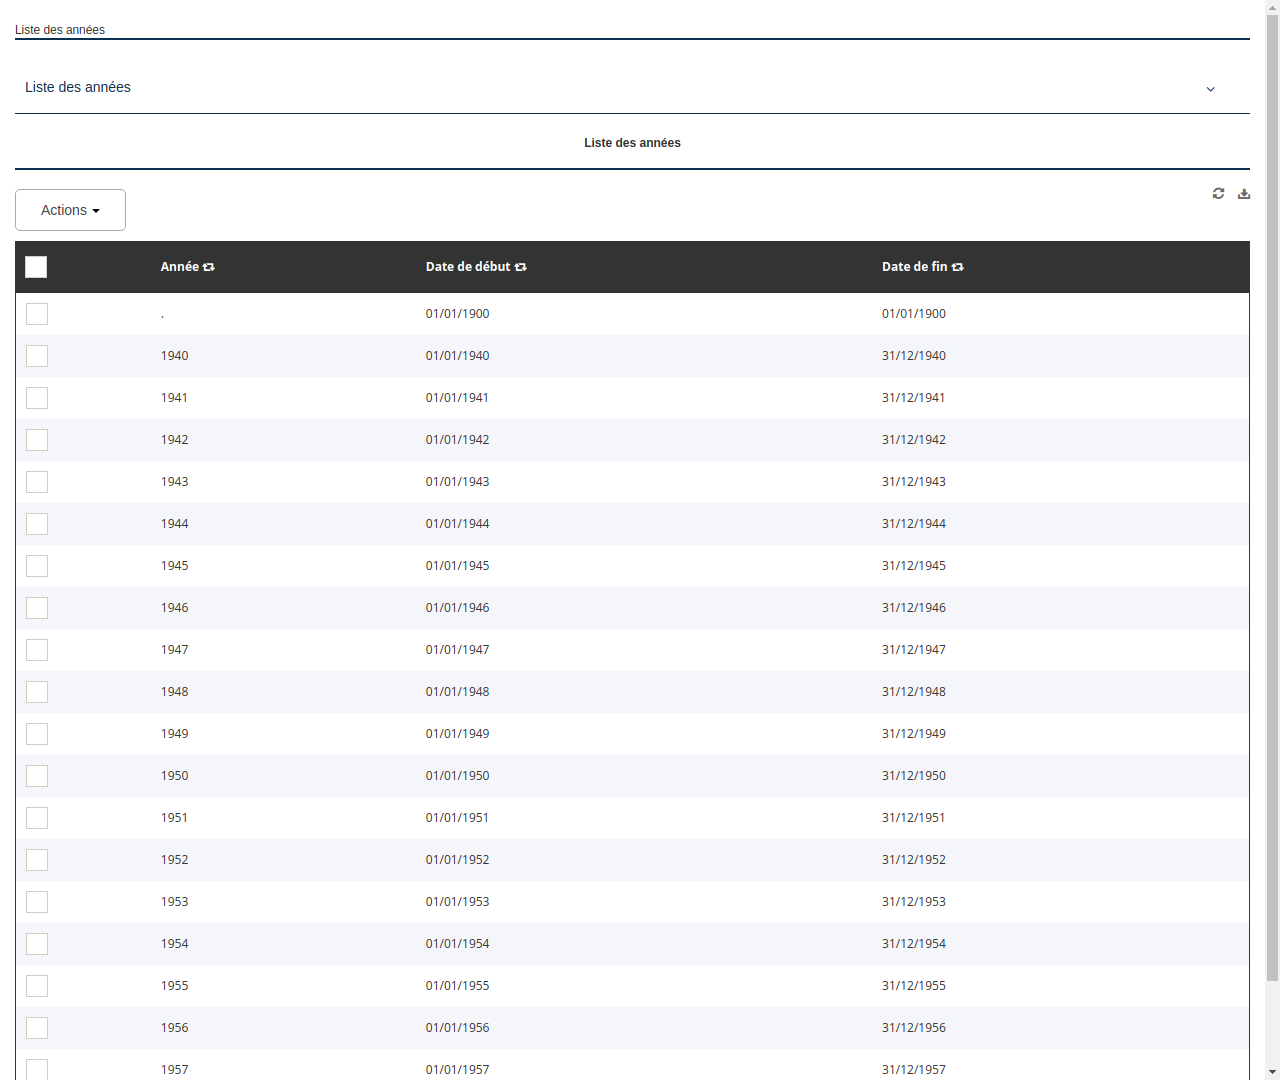Select the Liste des années centered heading
Image resolution: width=1280 pixels, height=1080 pixels.
pyautogui.click(x=632, y=142)
